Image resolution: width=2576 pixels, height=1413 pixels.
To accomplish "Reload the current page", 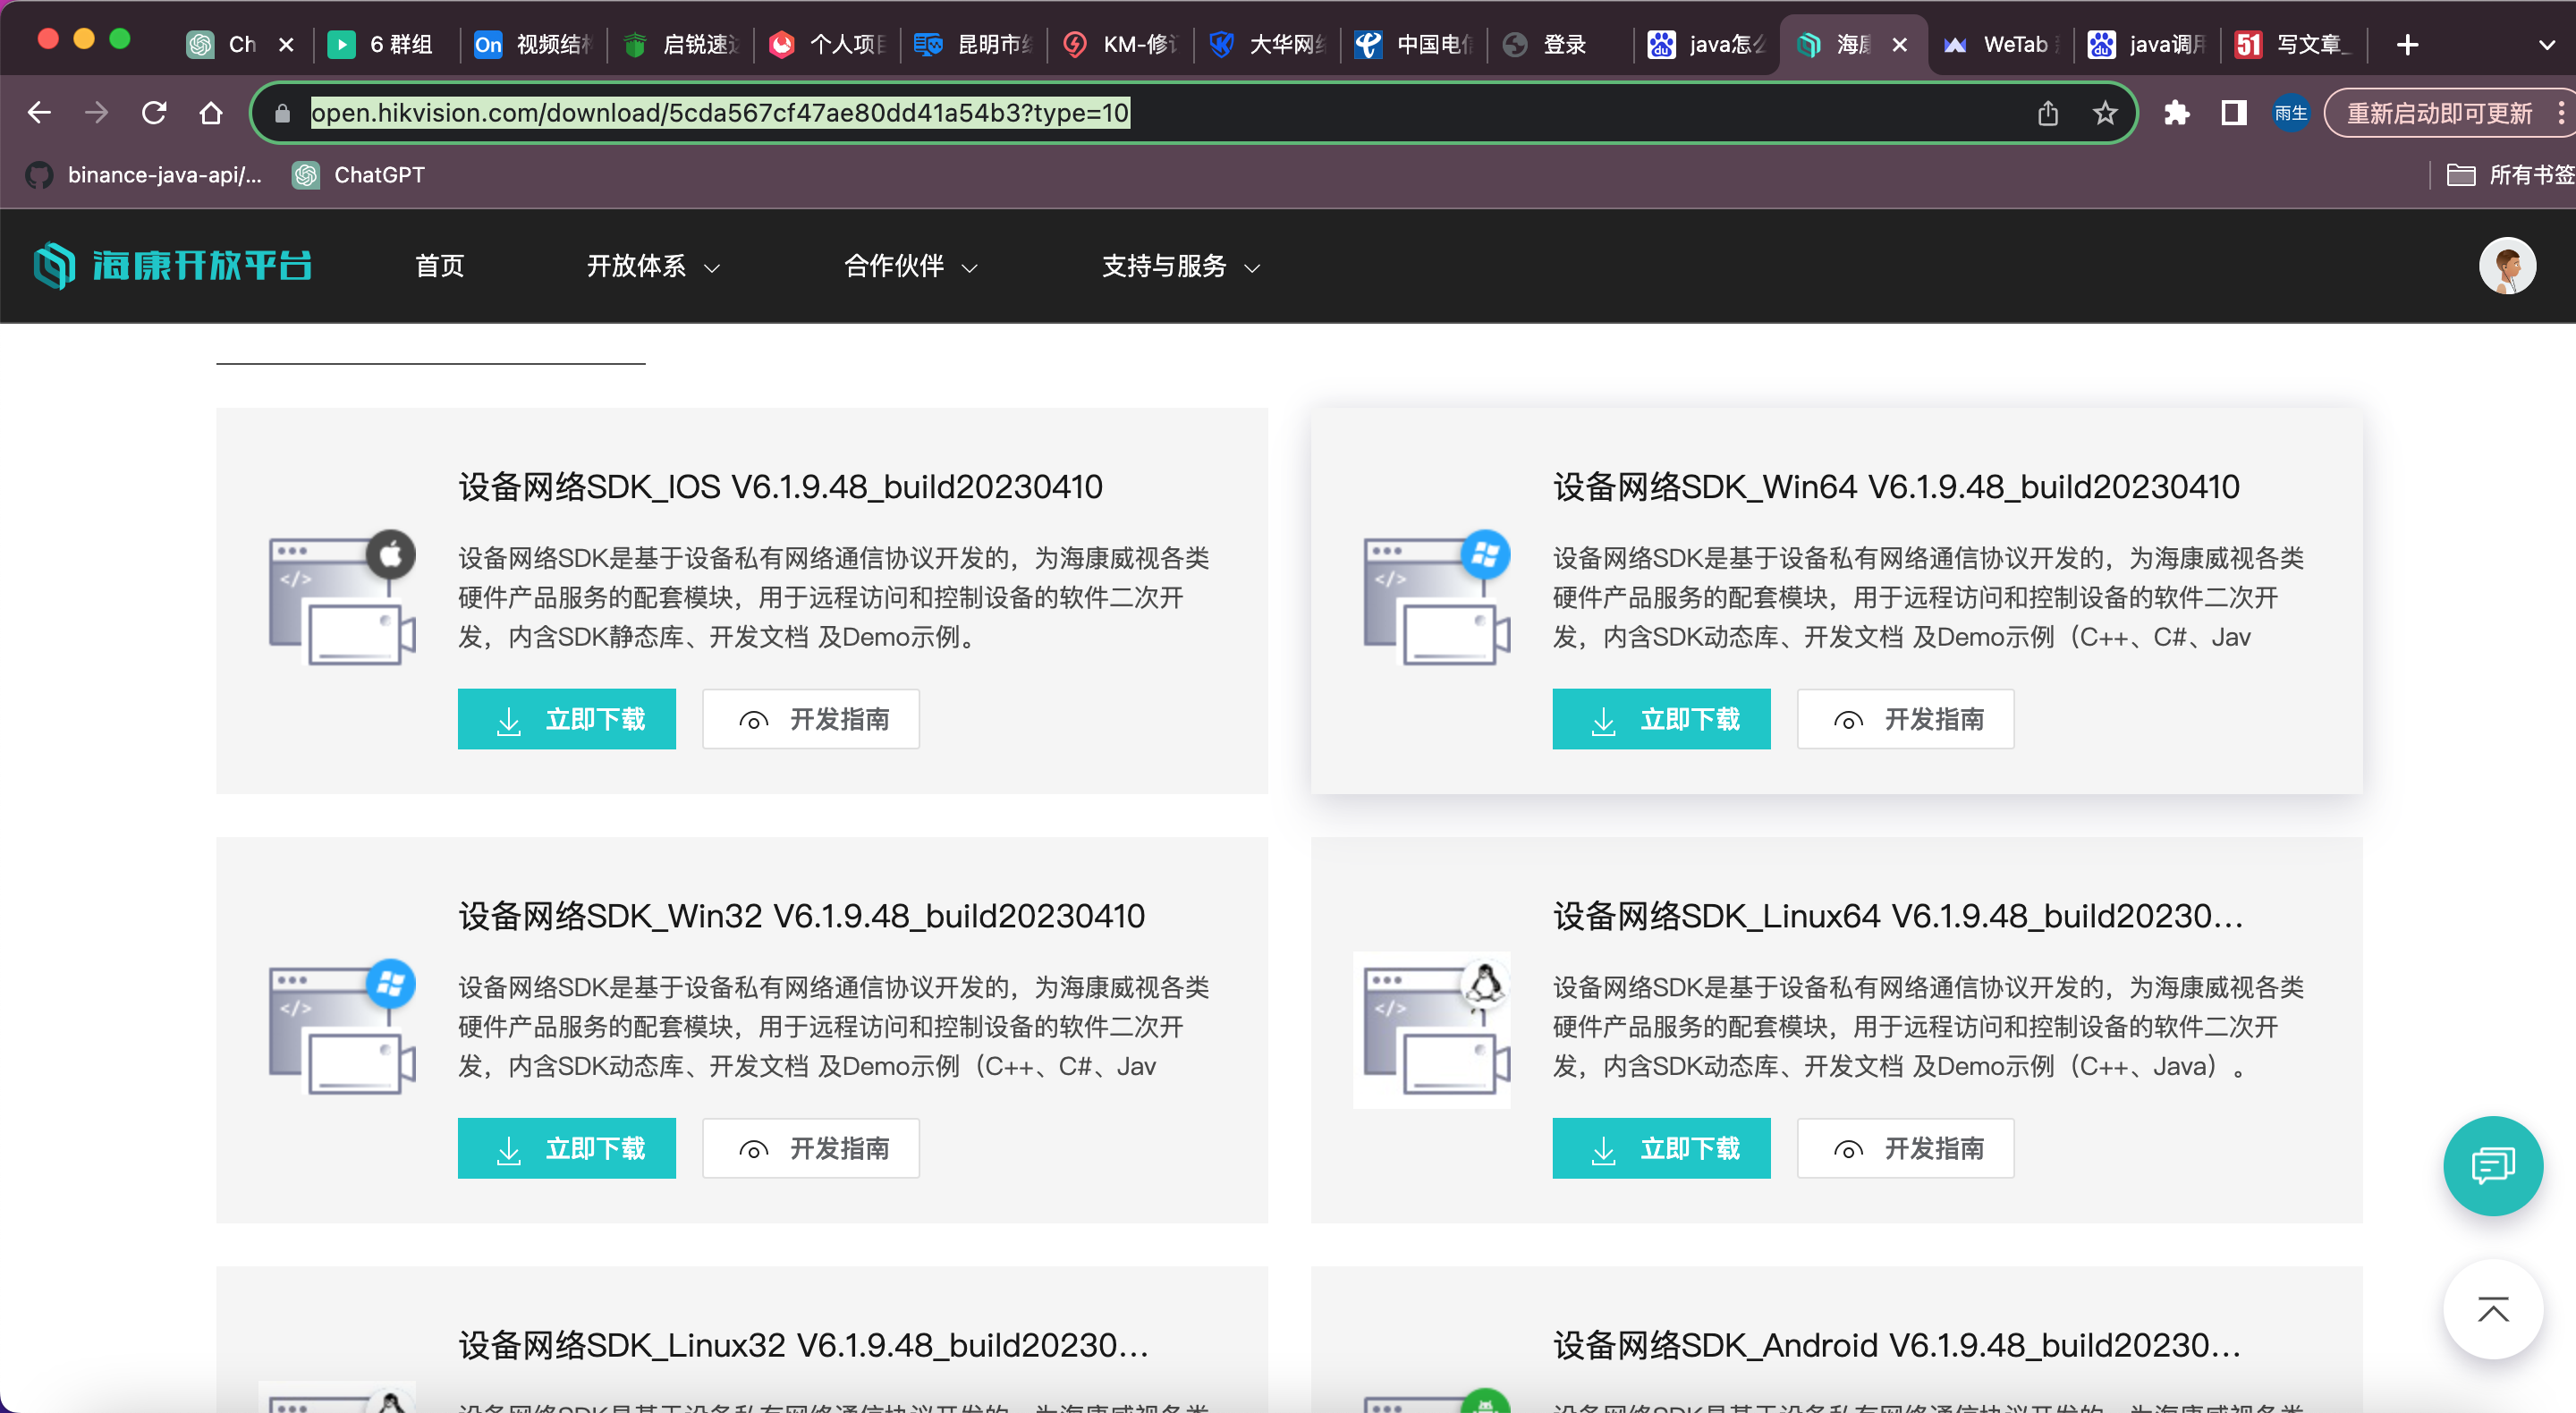I will coord(154,113).
